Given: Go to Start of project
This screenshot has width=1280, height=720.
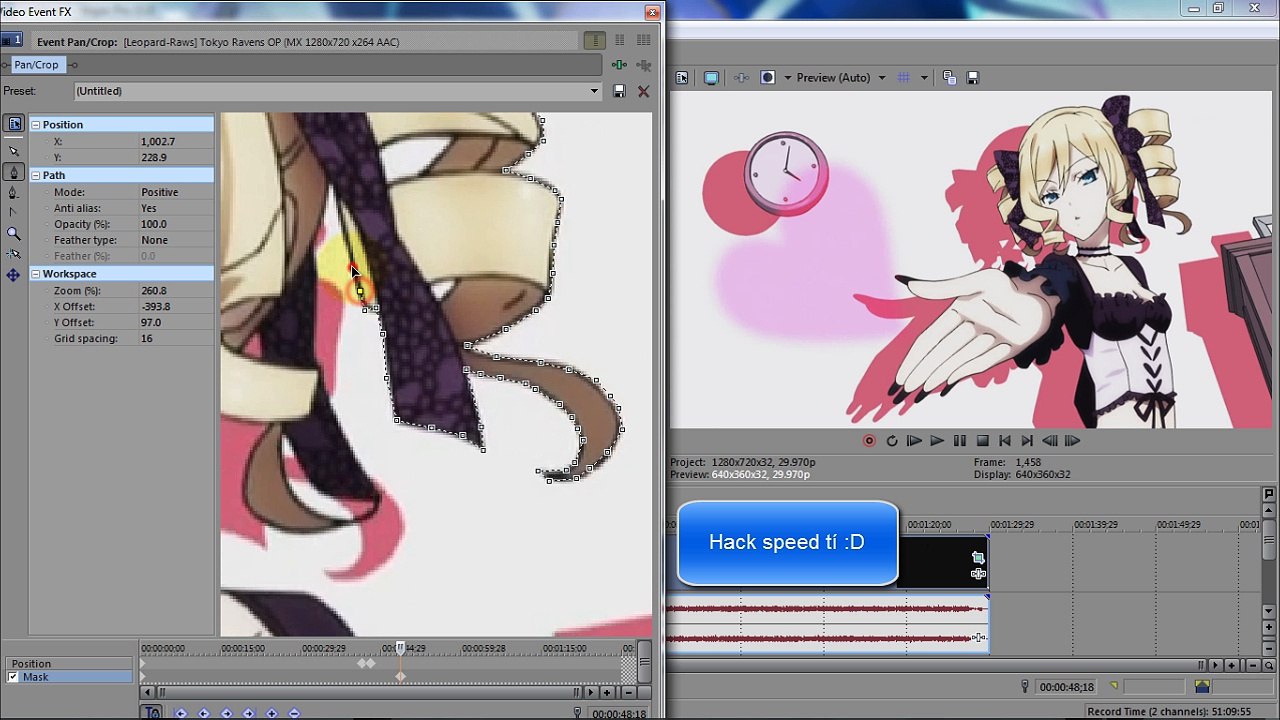Looking at the screenshot, I should pyautogui.click(x=1005, y=441).
